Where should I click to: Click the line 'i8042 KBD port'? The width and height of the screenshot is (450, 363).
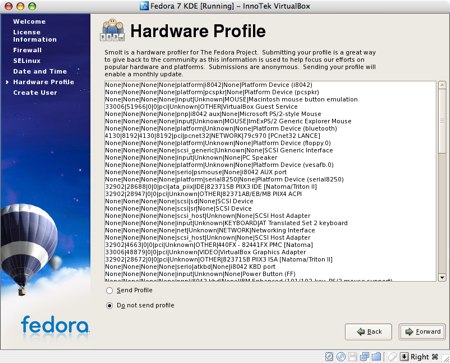pyautogui.click(x=190, y=267)
